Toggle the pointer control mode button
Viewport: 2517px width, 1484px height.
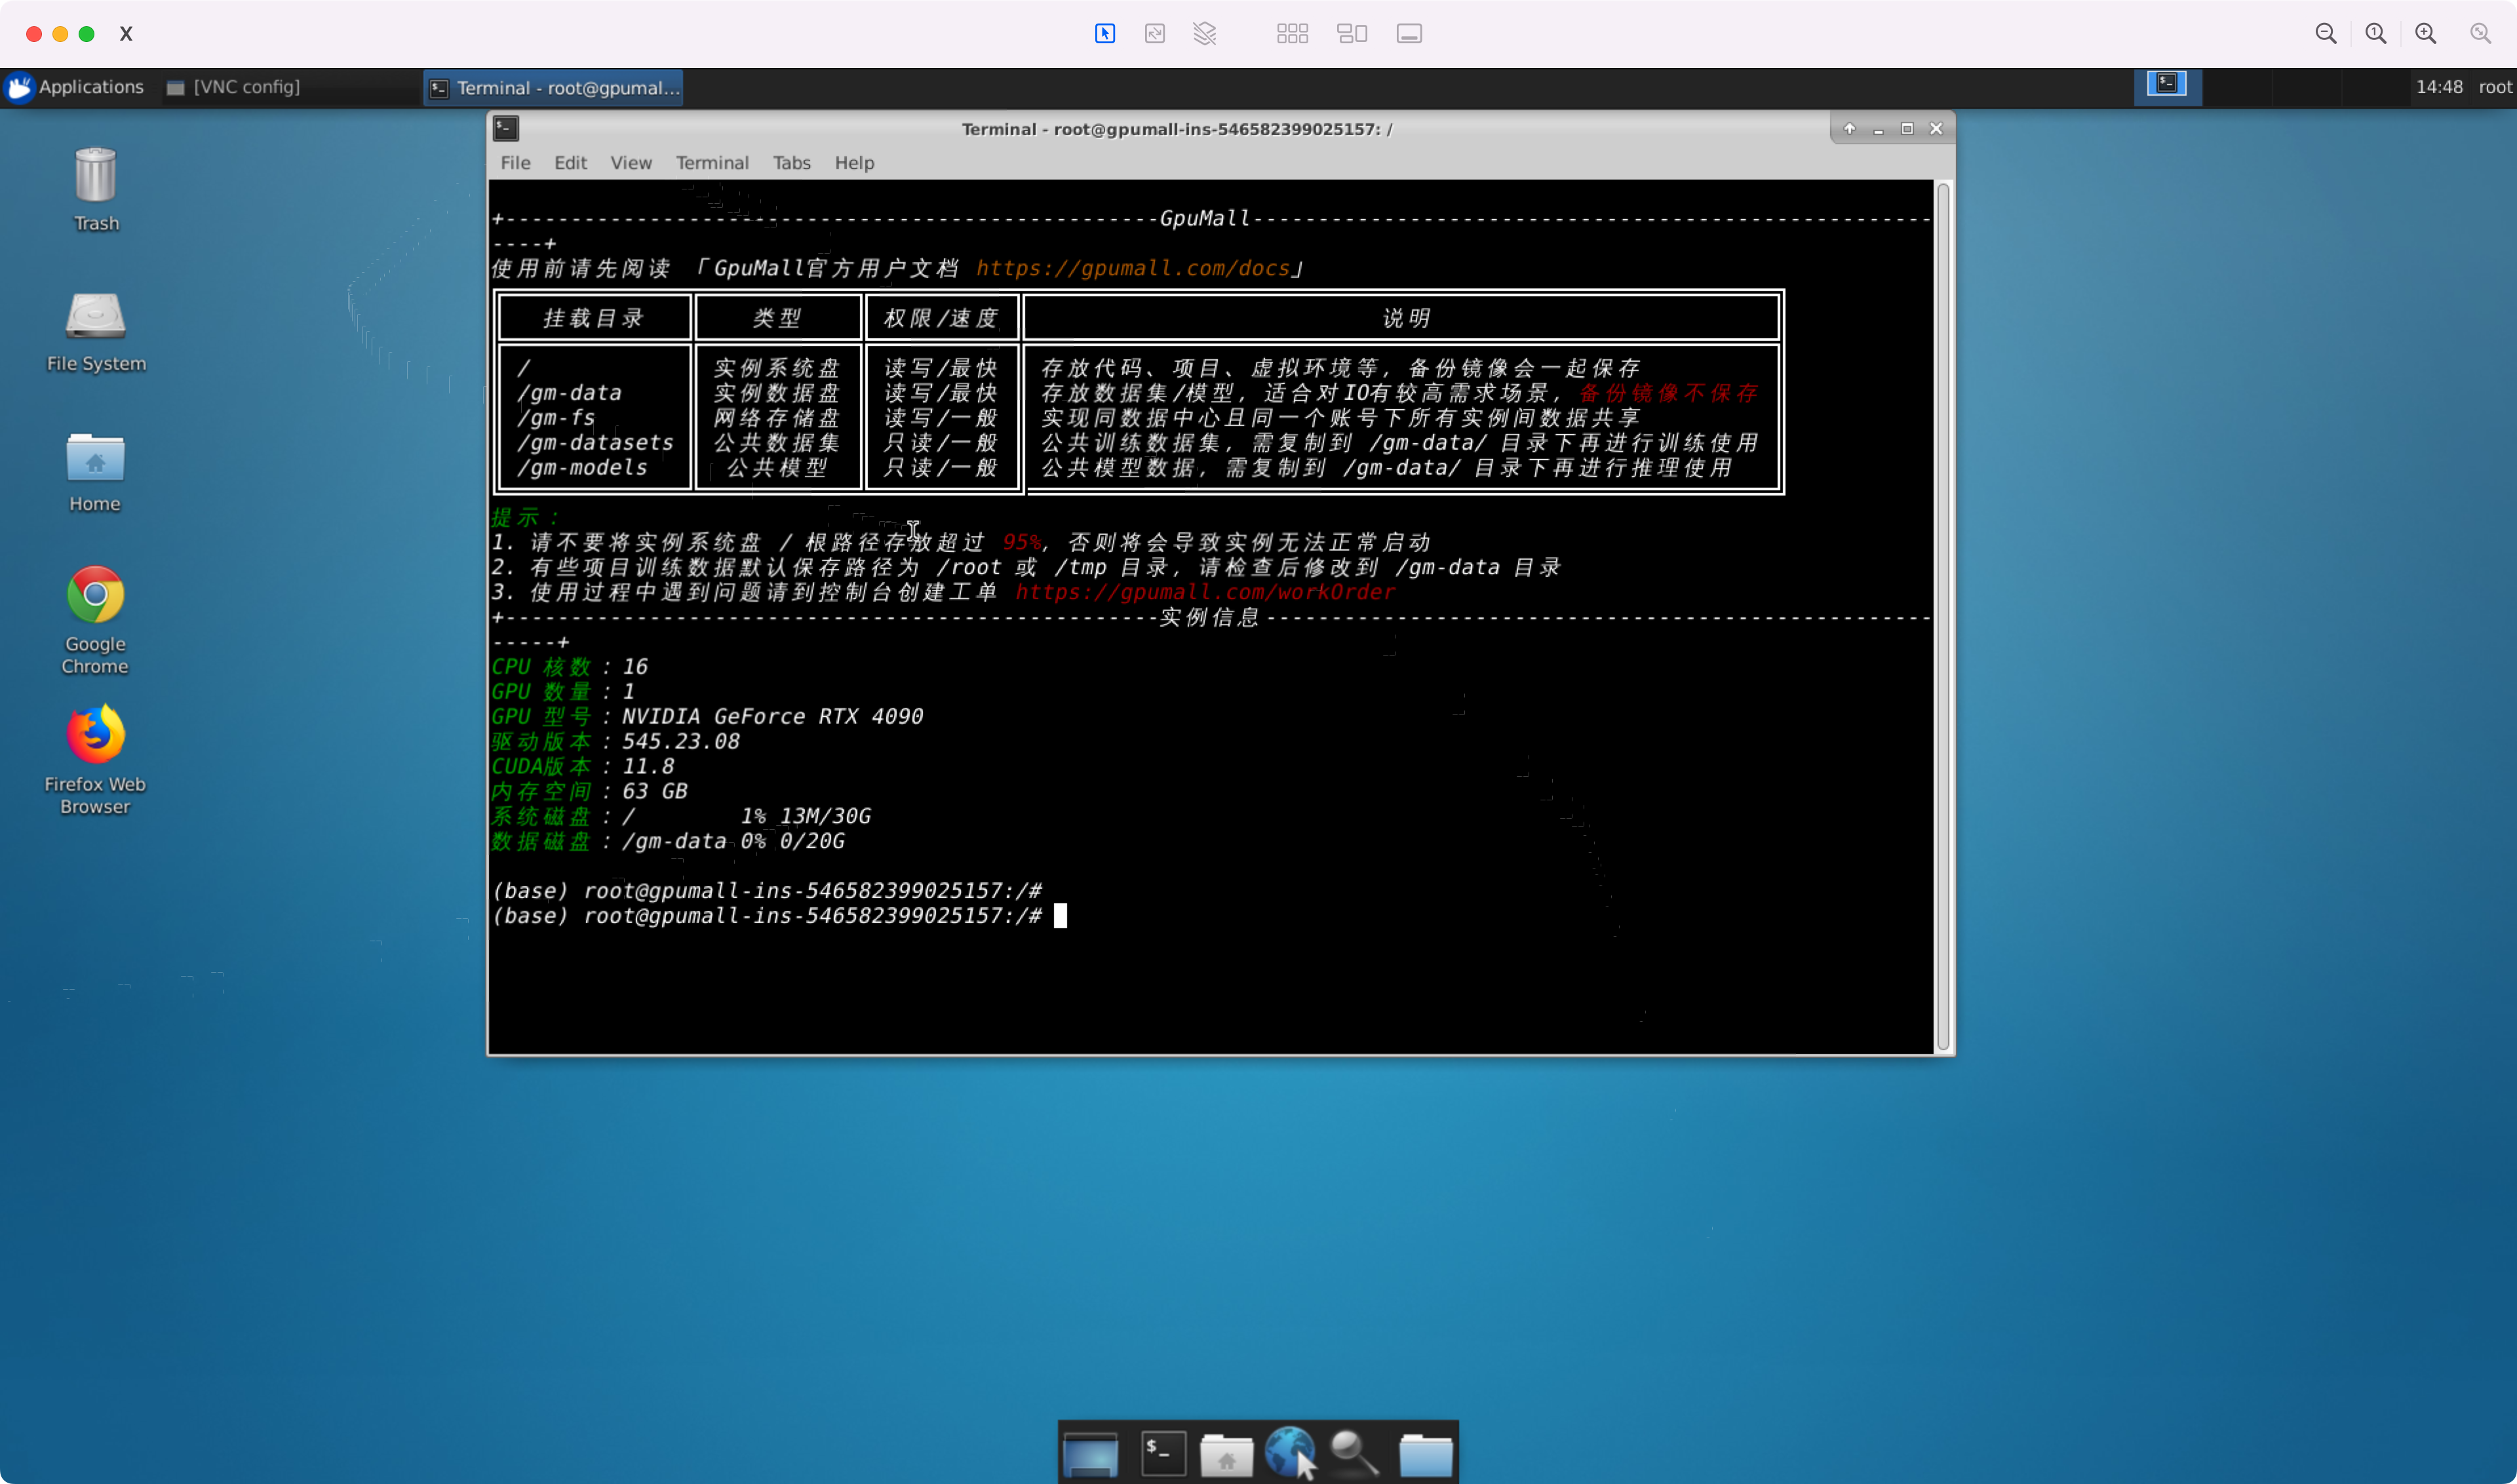[x=1105, y=34]
